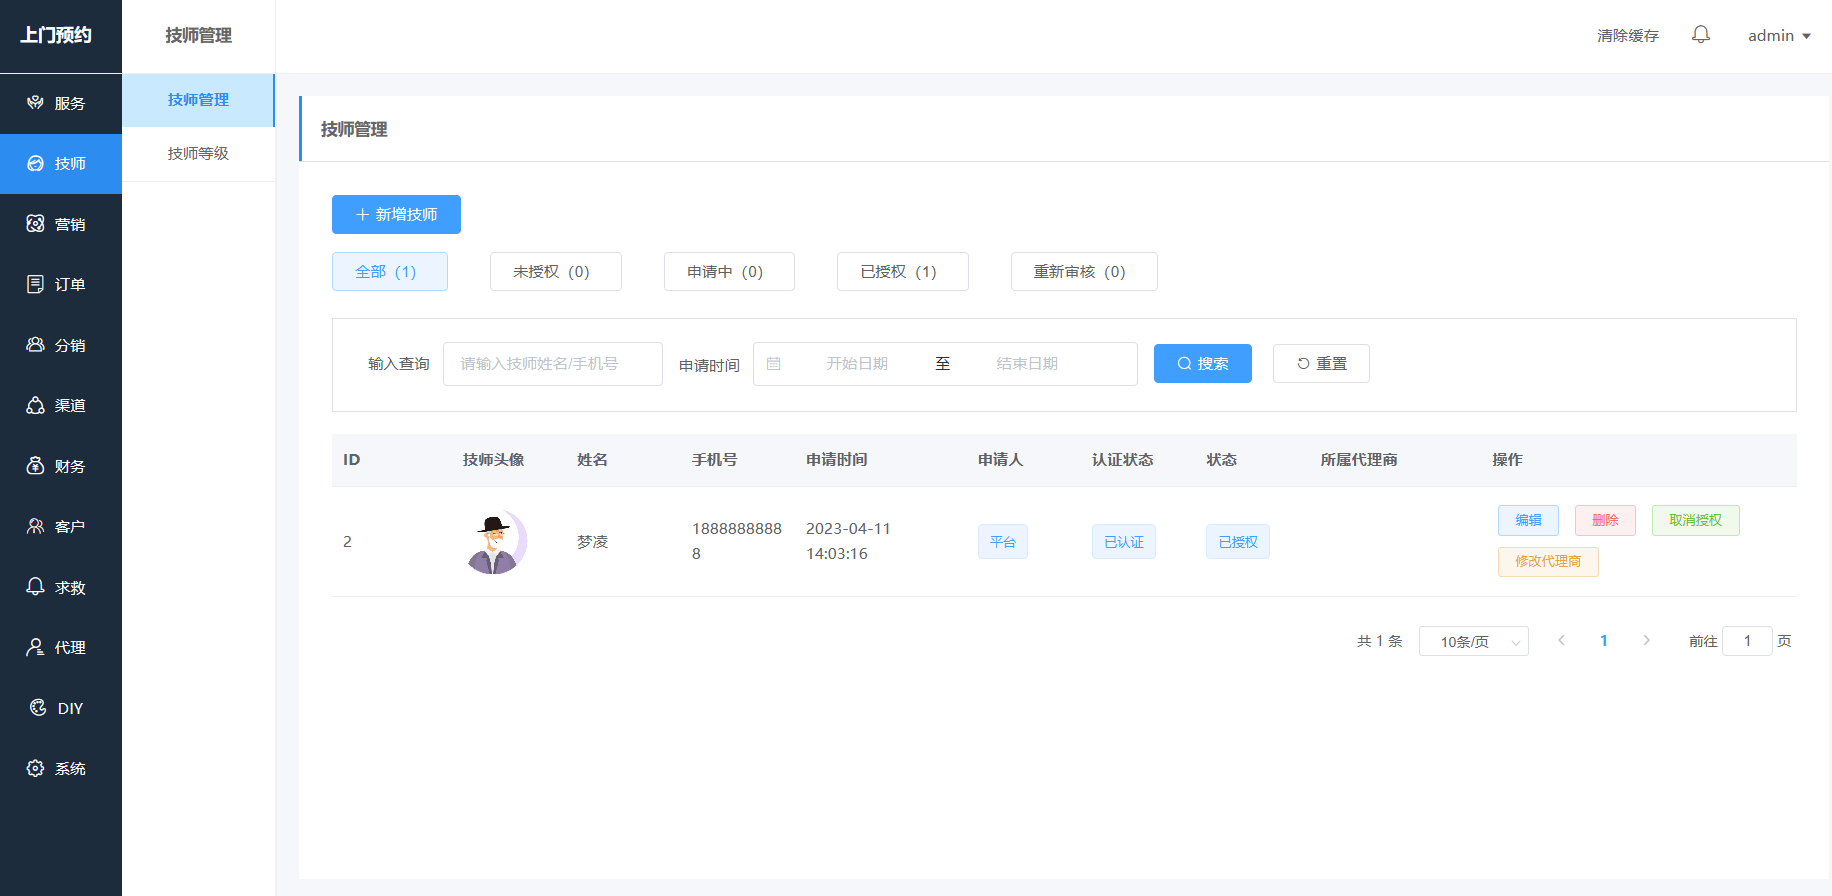Click the calendar icon in the date range field
Screen dimensions: 1832x896
tap(774, 364)
